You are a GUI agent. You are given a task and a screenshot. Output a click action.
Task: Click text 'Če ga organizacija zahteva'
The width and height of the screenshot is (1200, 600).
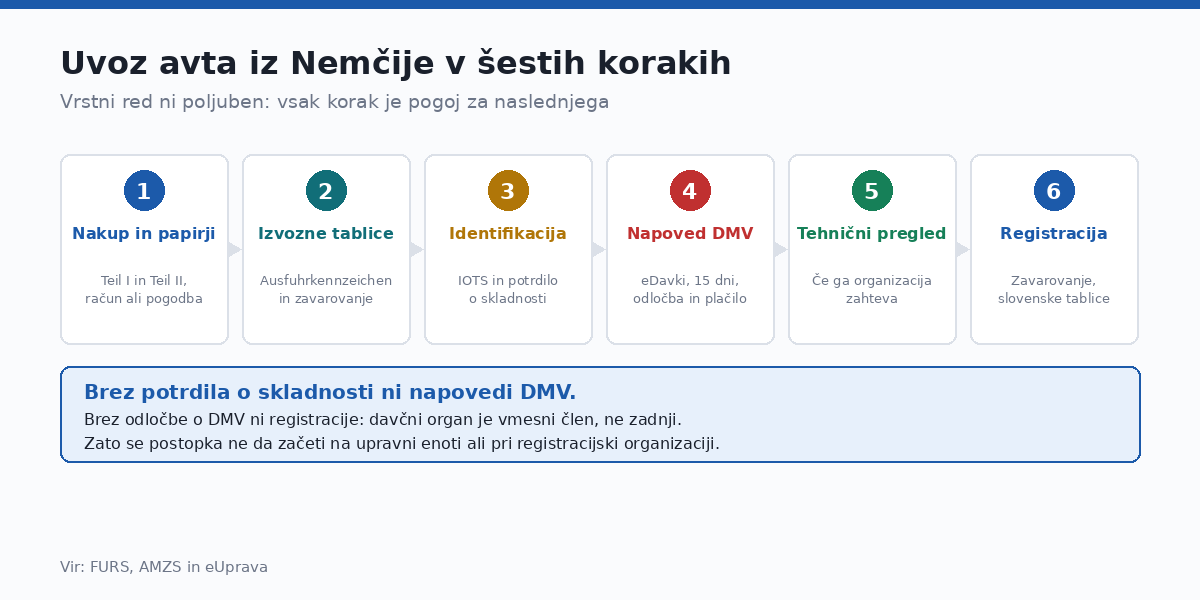(872, 290)
